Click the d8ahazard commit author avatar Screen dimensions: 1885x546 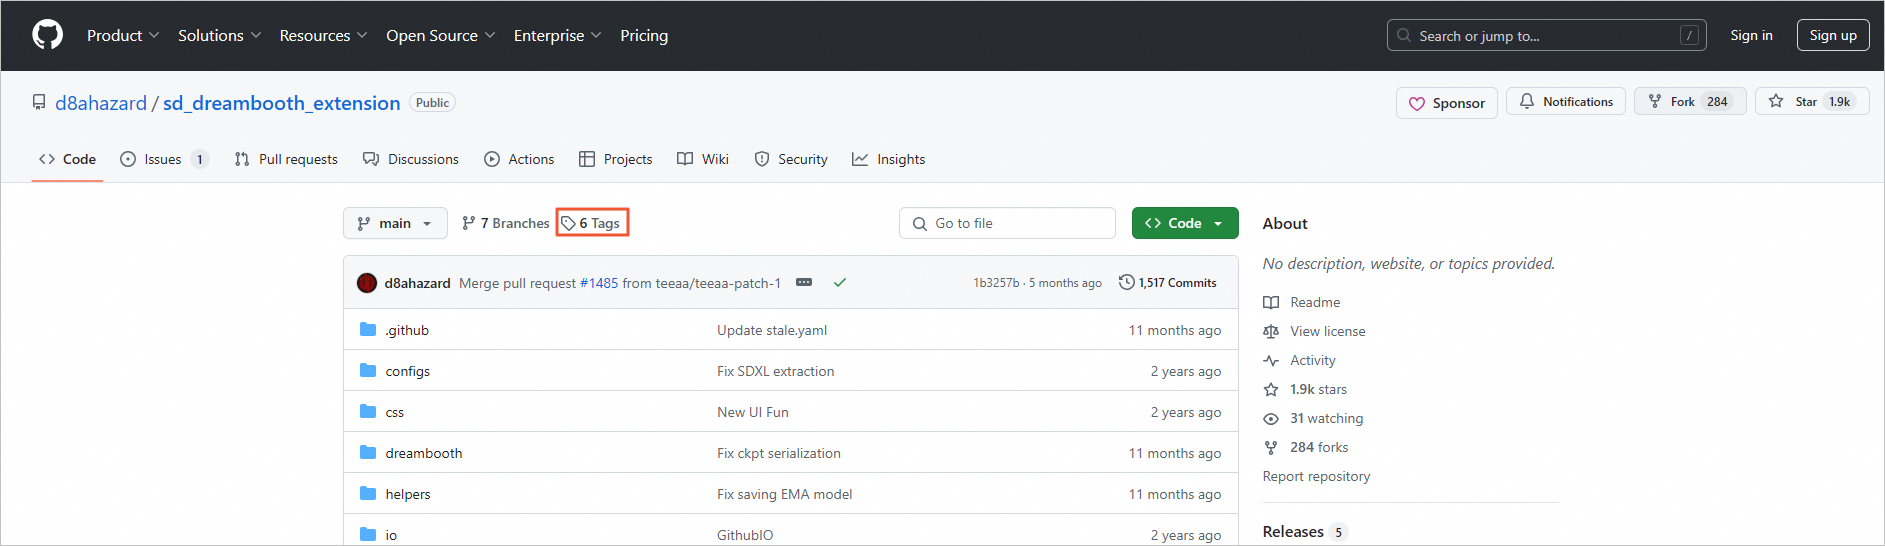[367, 283]
